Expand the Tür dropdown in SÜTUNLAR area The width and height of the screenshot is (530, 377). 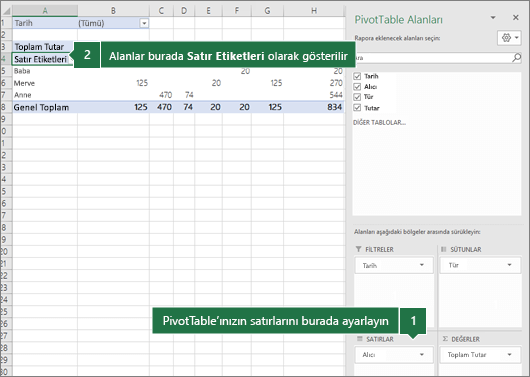click(x=509, y=265)
